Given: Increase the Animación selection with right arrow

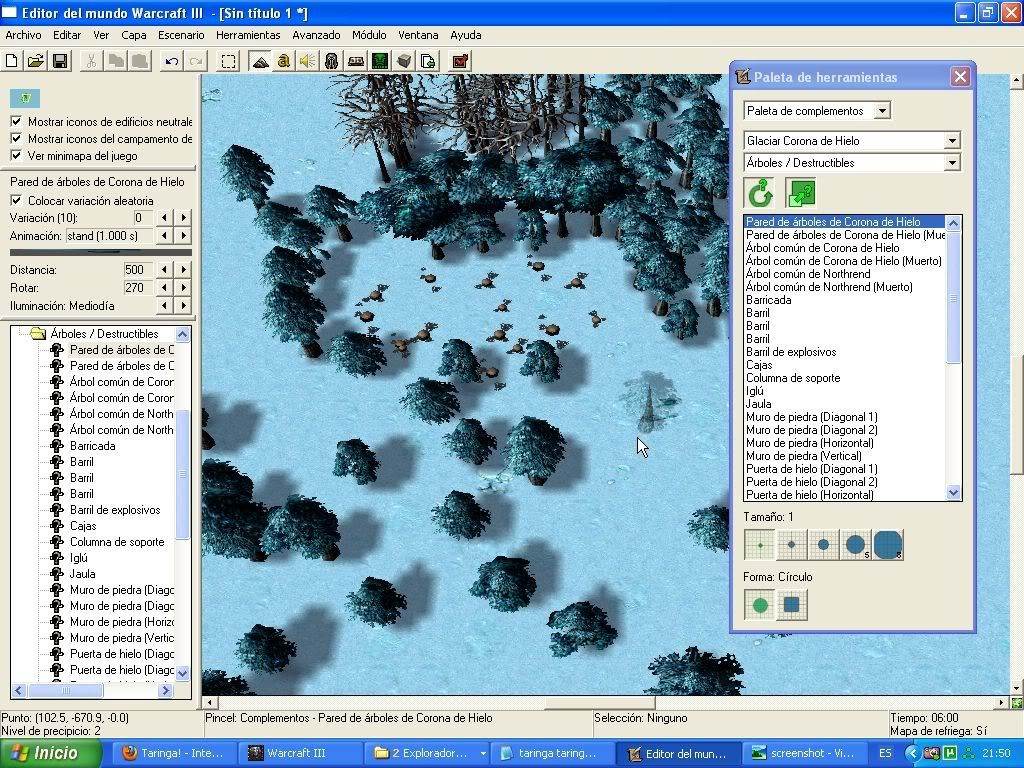Looking at the screenshot, I should click(184, 236).
